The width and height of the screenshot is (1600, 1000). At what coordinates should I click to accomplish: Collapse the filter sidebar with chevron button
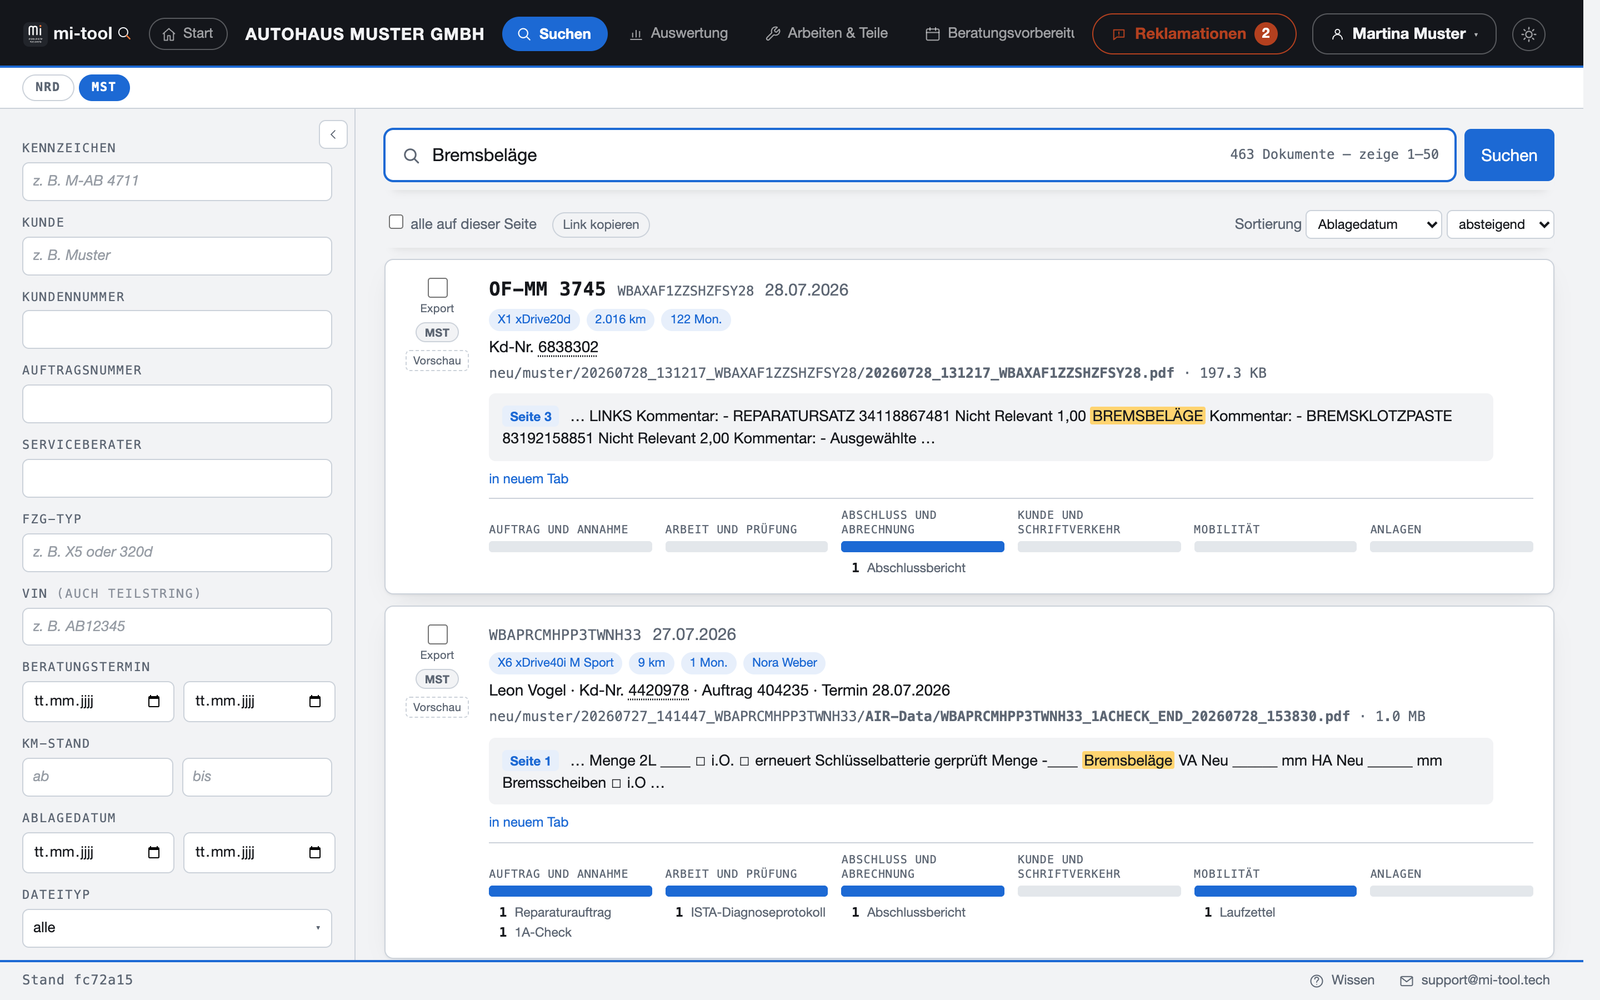tap(333, 134)
